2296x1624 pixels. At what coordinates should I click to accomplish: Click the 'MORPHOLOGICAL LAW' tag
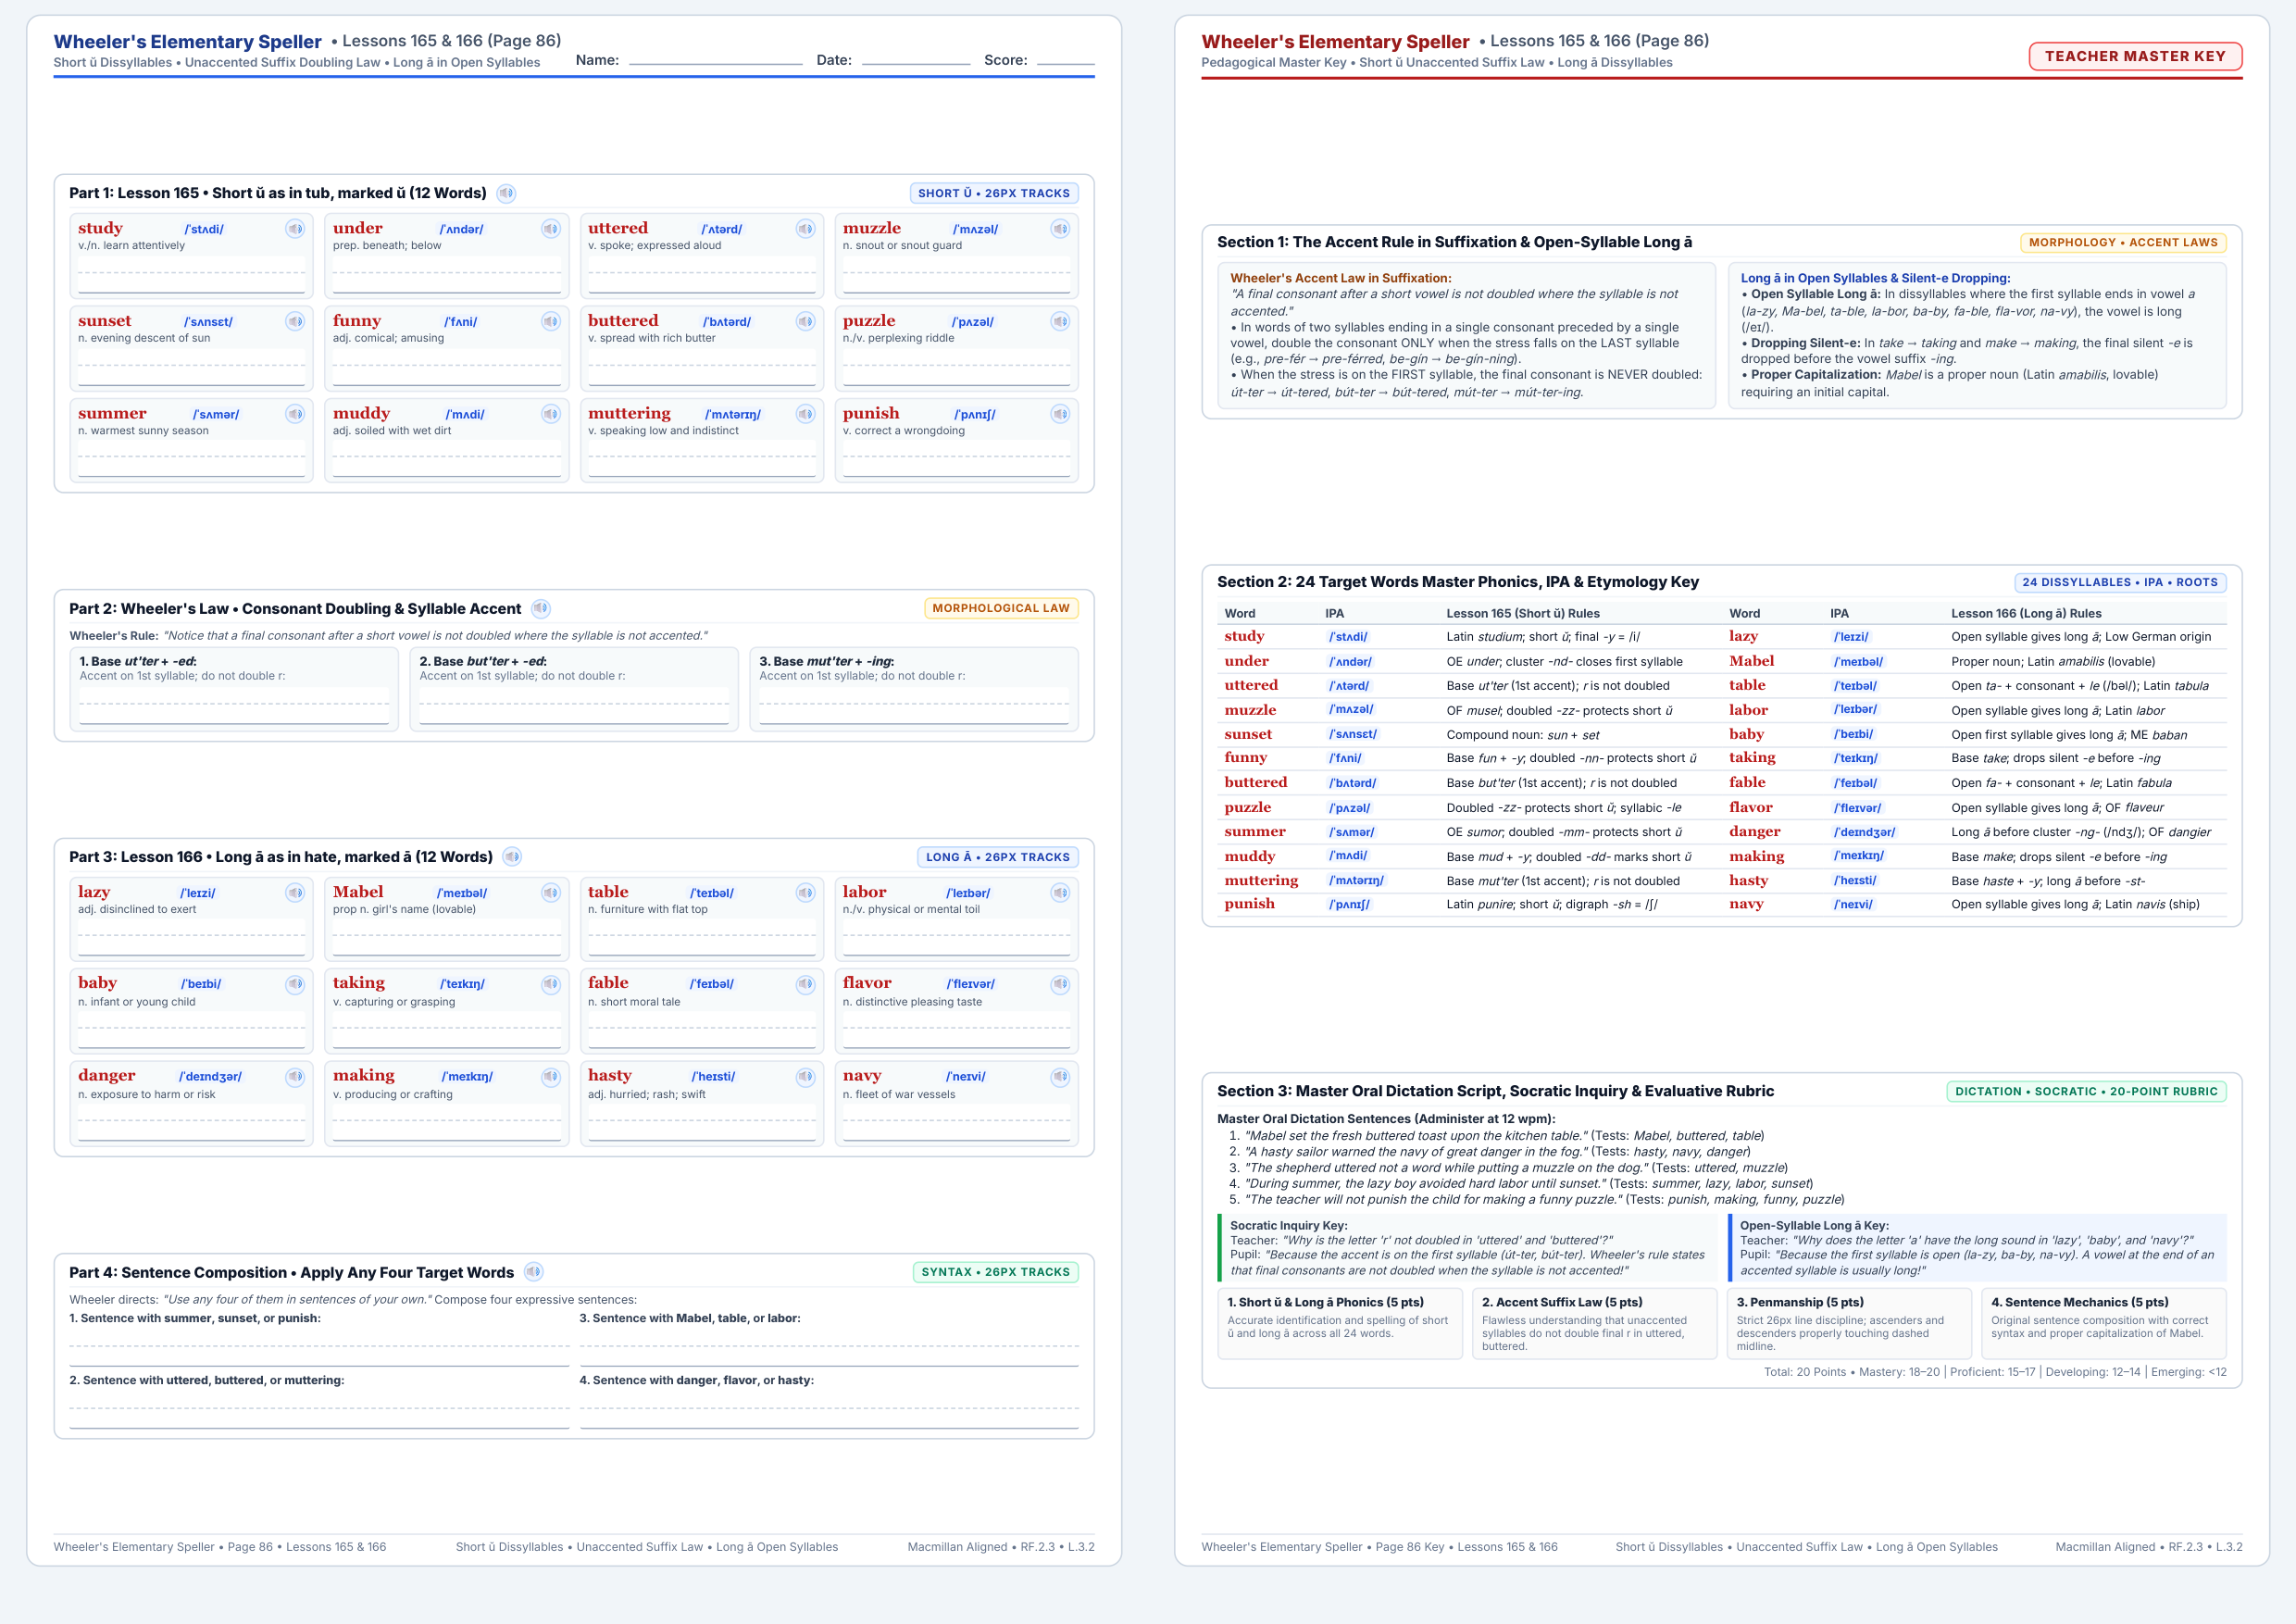(1001, 608)
